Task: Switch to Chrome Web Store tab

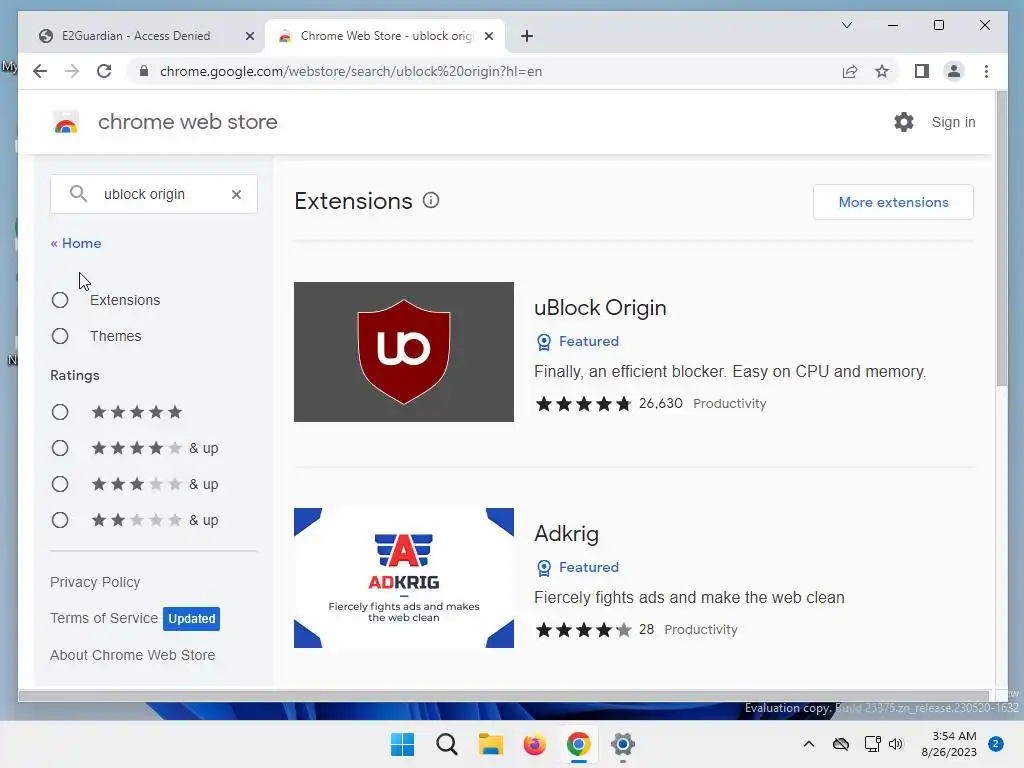Action: coord(385,36)
